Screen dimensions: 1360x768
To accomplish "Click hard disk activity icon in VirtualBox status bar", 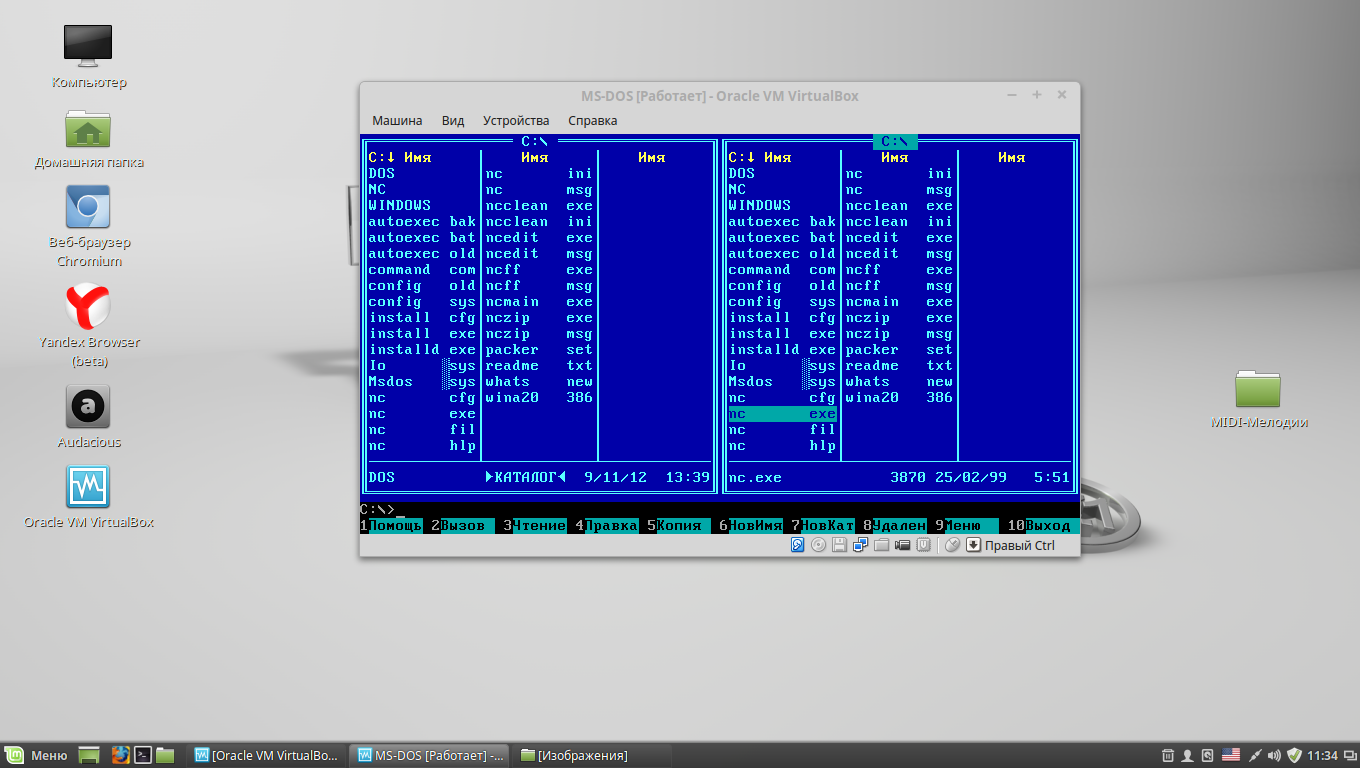I will click(797, 545).
